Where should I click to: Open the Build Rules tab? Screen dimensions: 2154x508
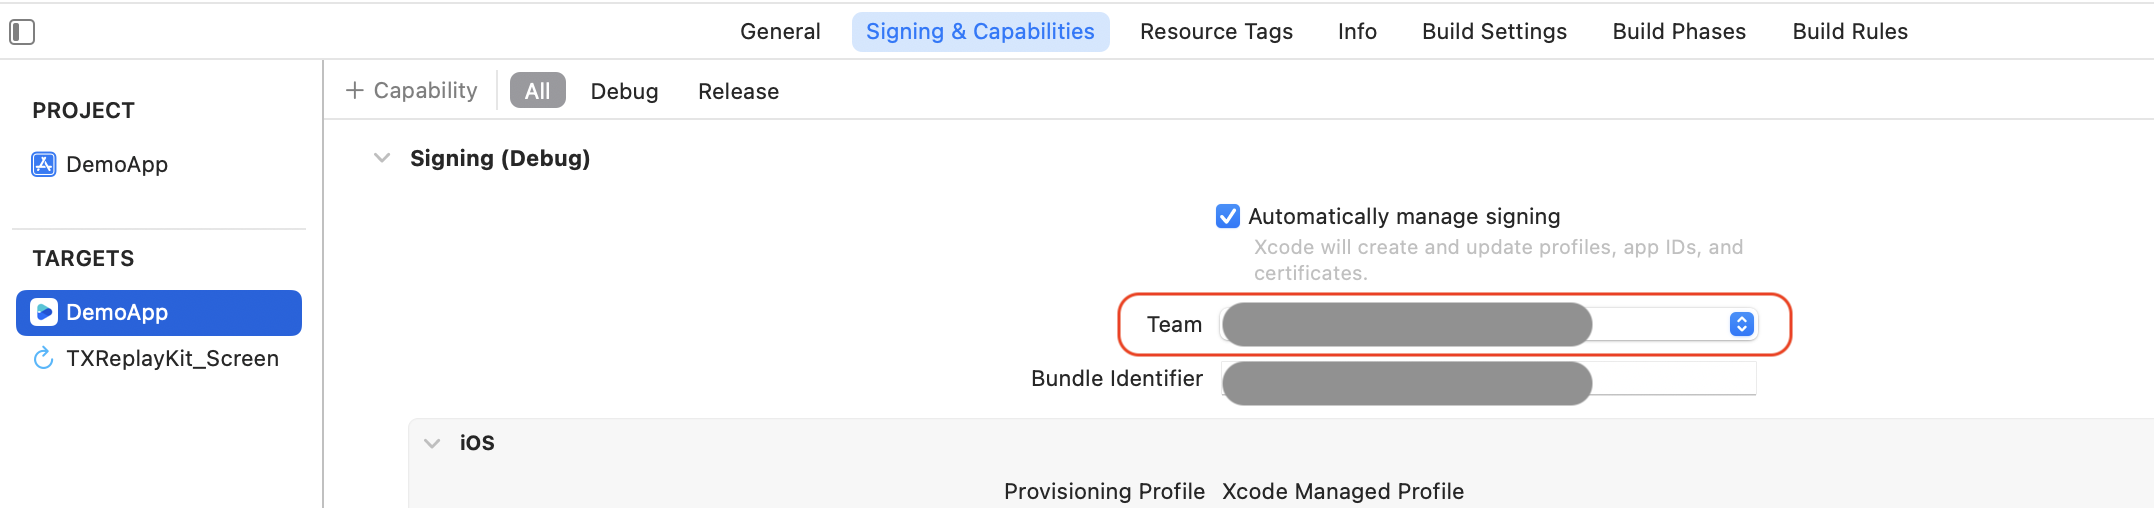click(1850, 32)
